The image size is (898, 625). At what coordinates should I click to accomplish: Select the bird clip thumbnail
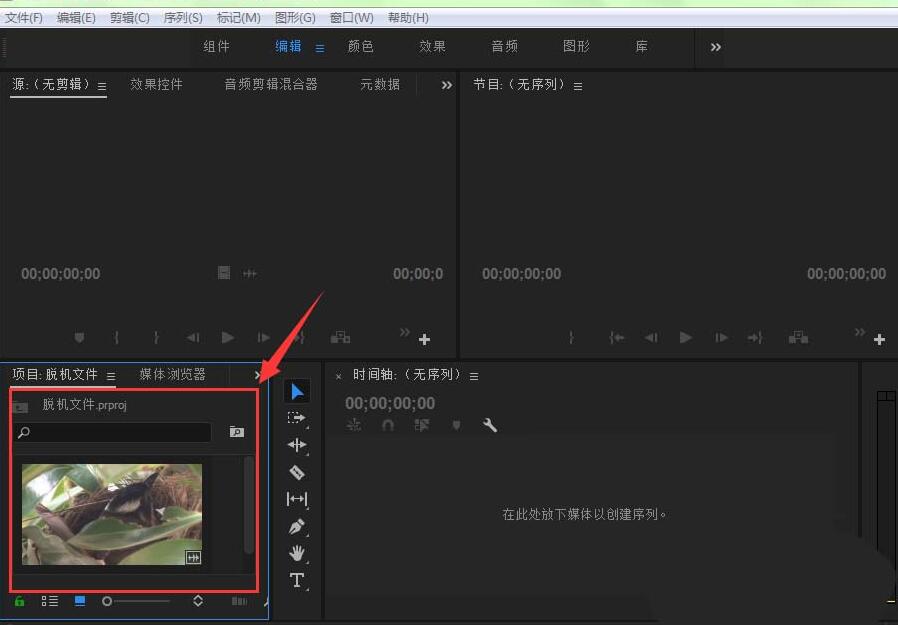pos(110,513)
